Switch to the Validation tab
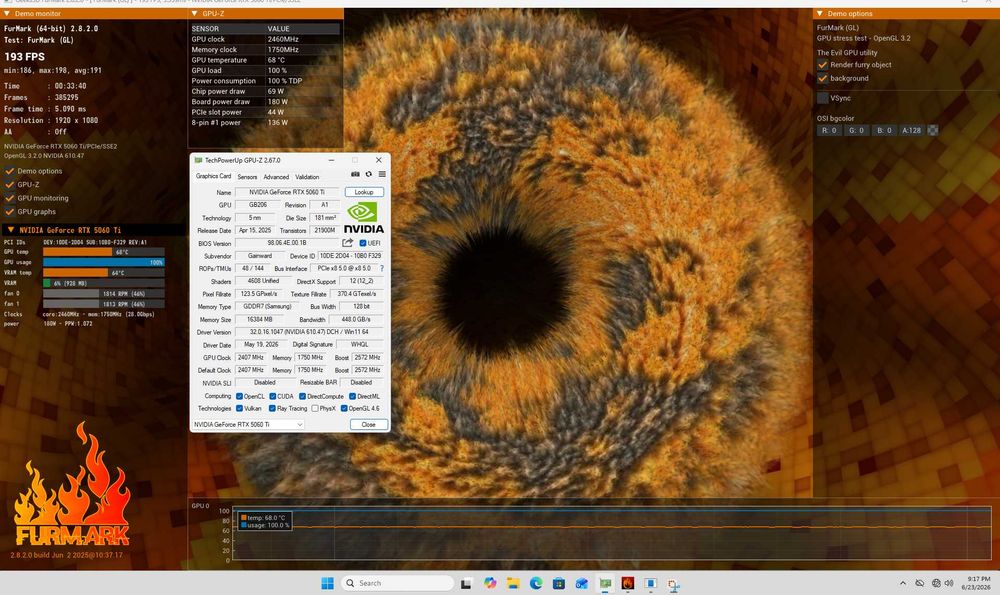1000x595 pixels. (307, 177)
